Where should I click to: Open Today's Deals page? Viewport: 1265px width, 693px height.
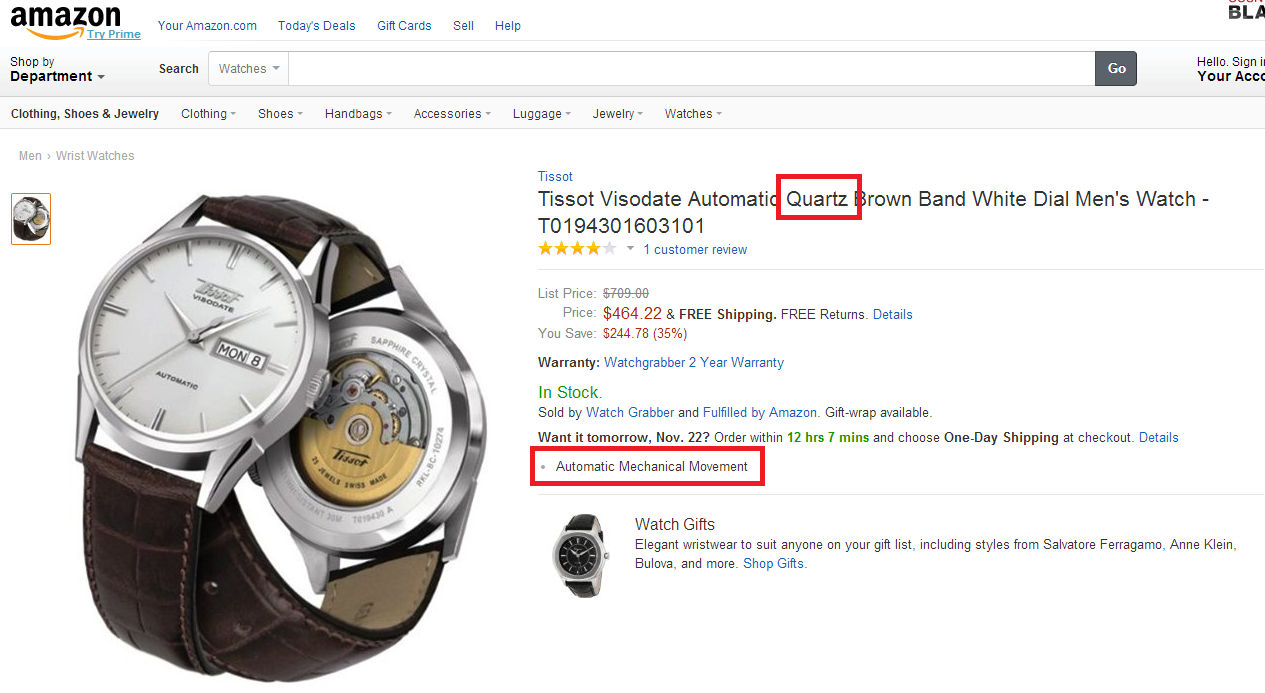(x=316, y=26)
